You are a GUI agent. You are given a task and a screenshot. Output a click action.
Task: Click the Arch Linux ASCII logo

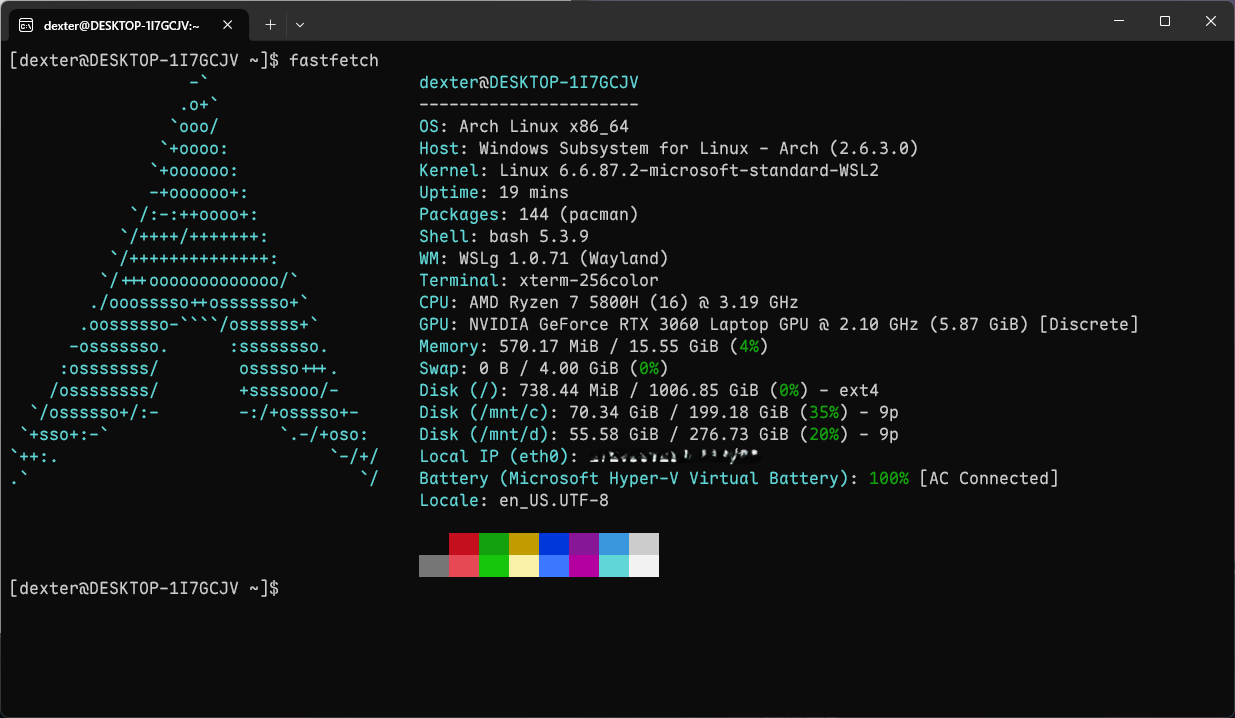tap(194, 281)
